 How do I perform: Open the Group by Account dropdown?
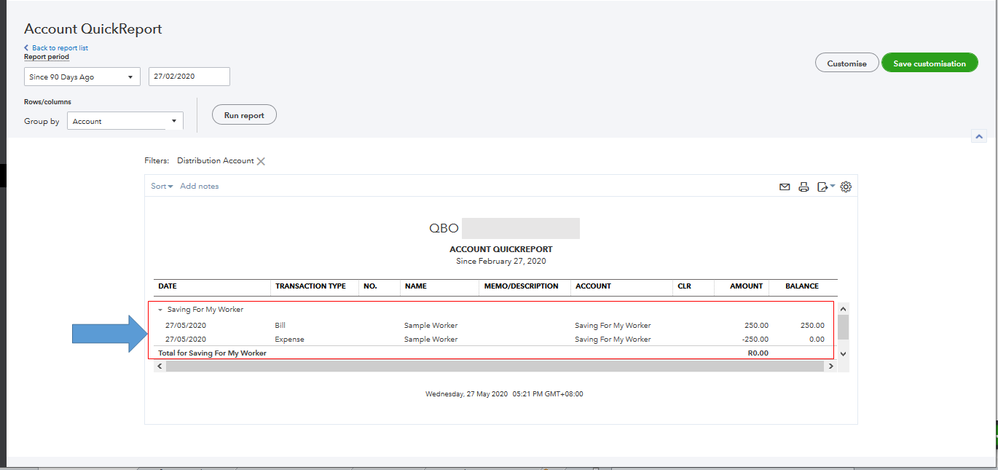pos(125,121)
